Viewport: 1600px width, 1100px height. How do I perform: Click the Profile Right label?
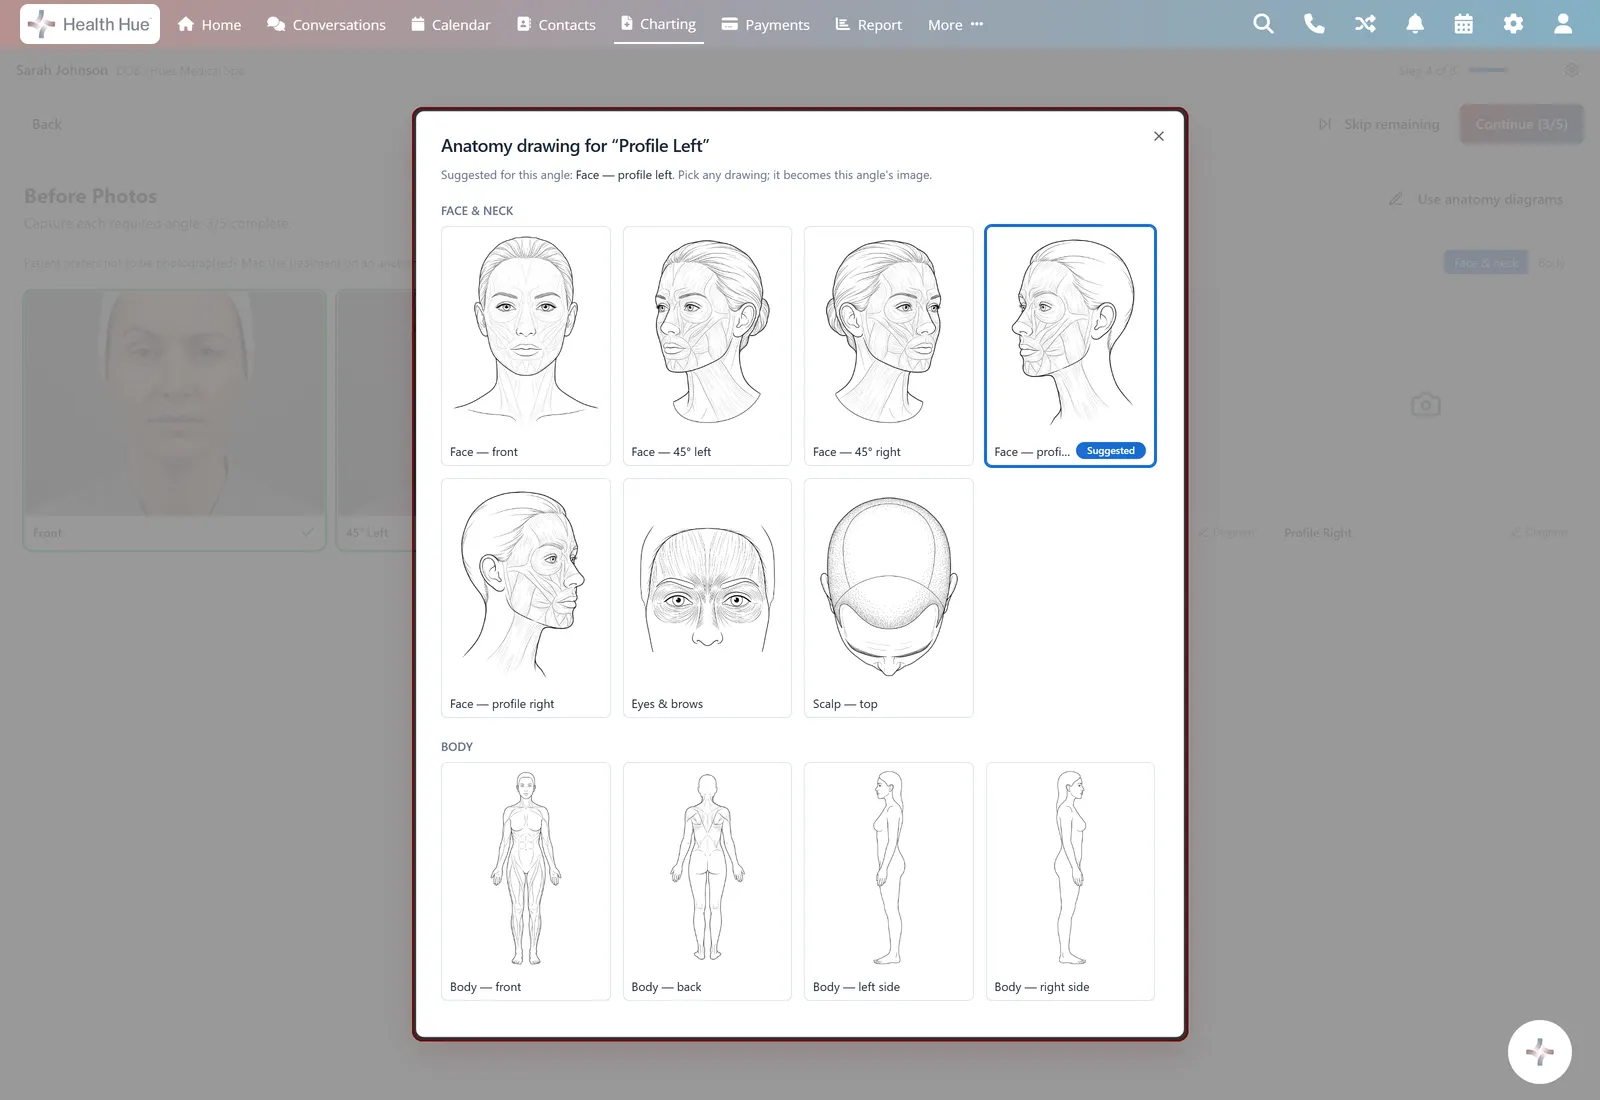coord(1317,533)
